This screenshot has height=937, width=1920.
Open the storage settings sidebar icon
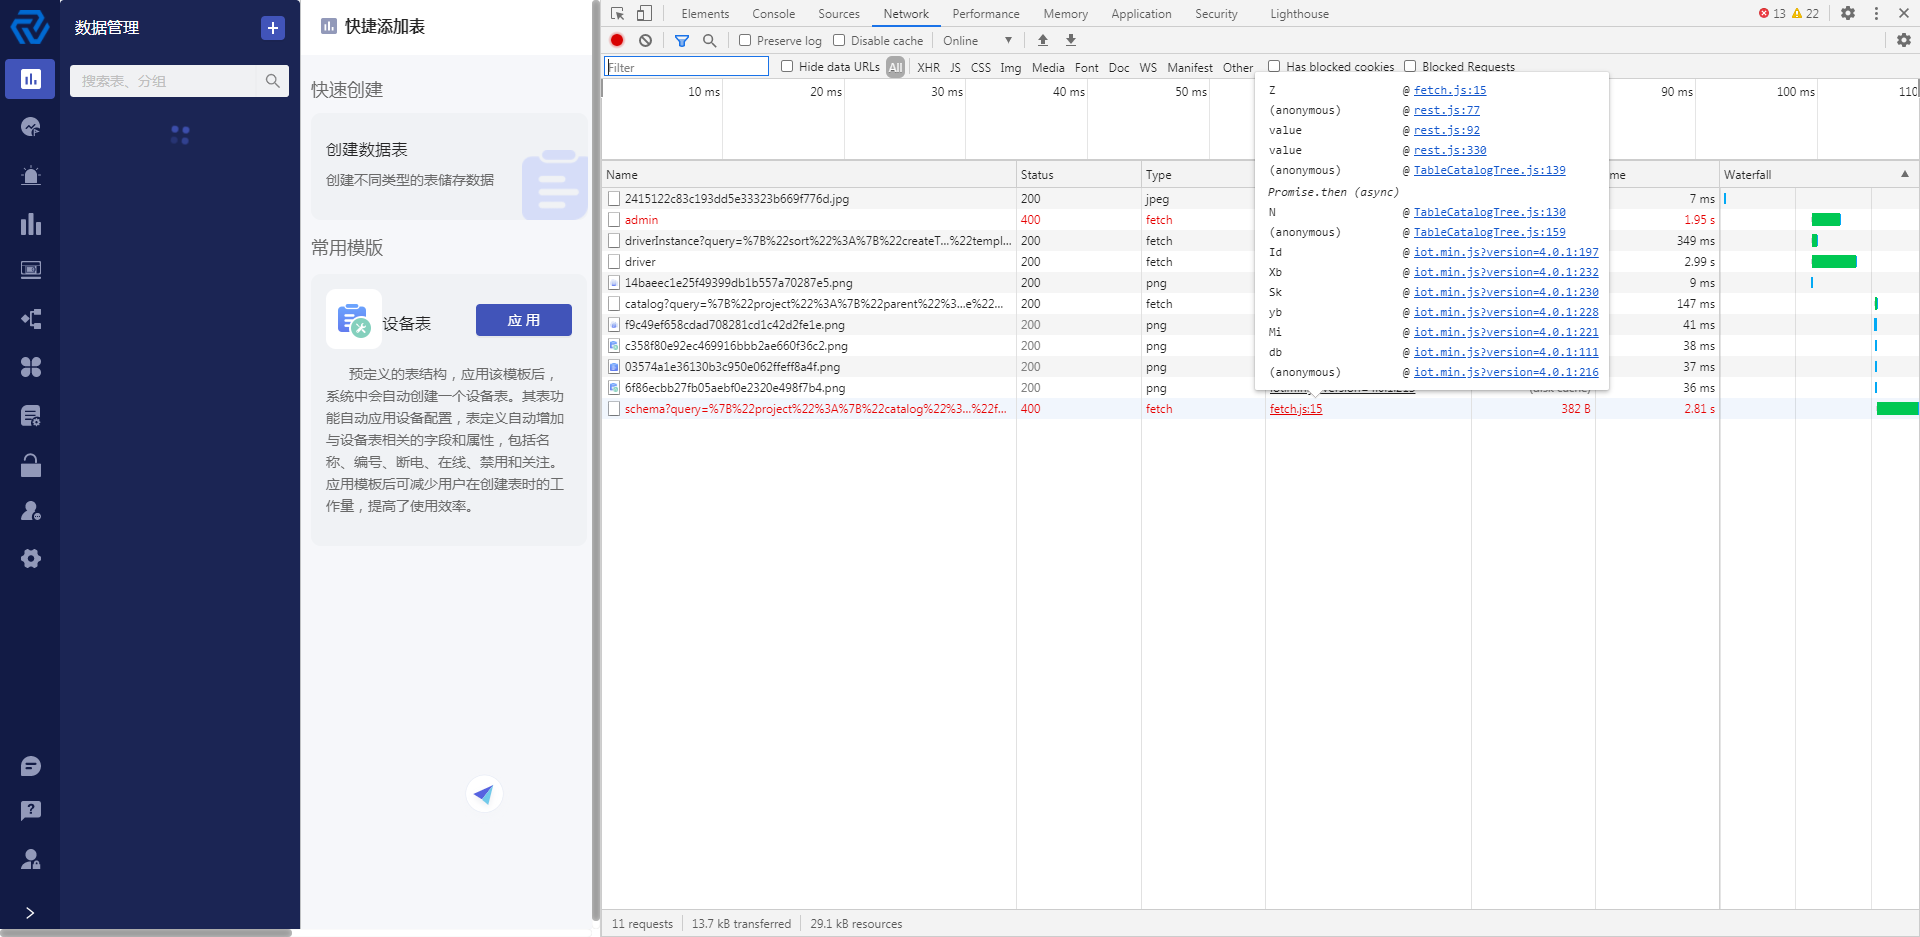click(30, 415)
